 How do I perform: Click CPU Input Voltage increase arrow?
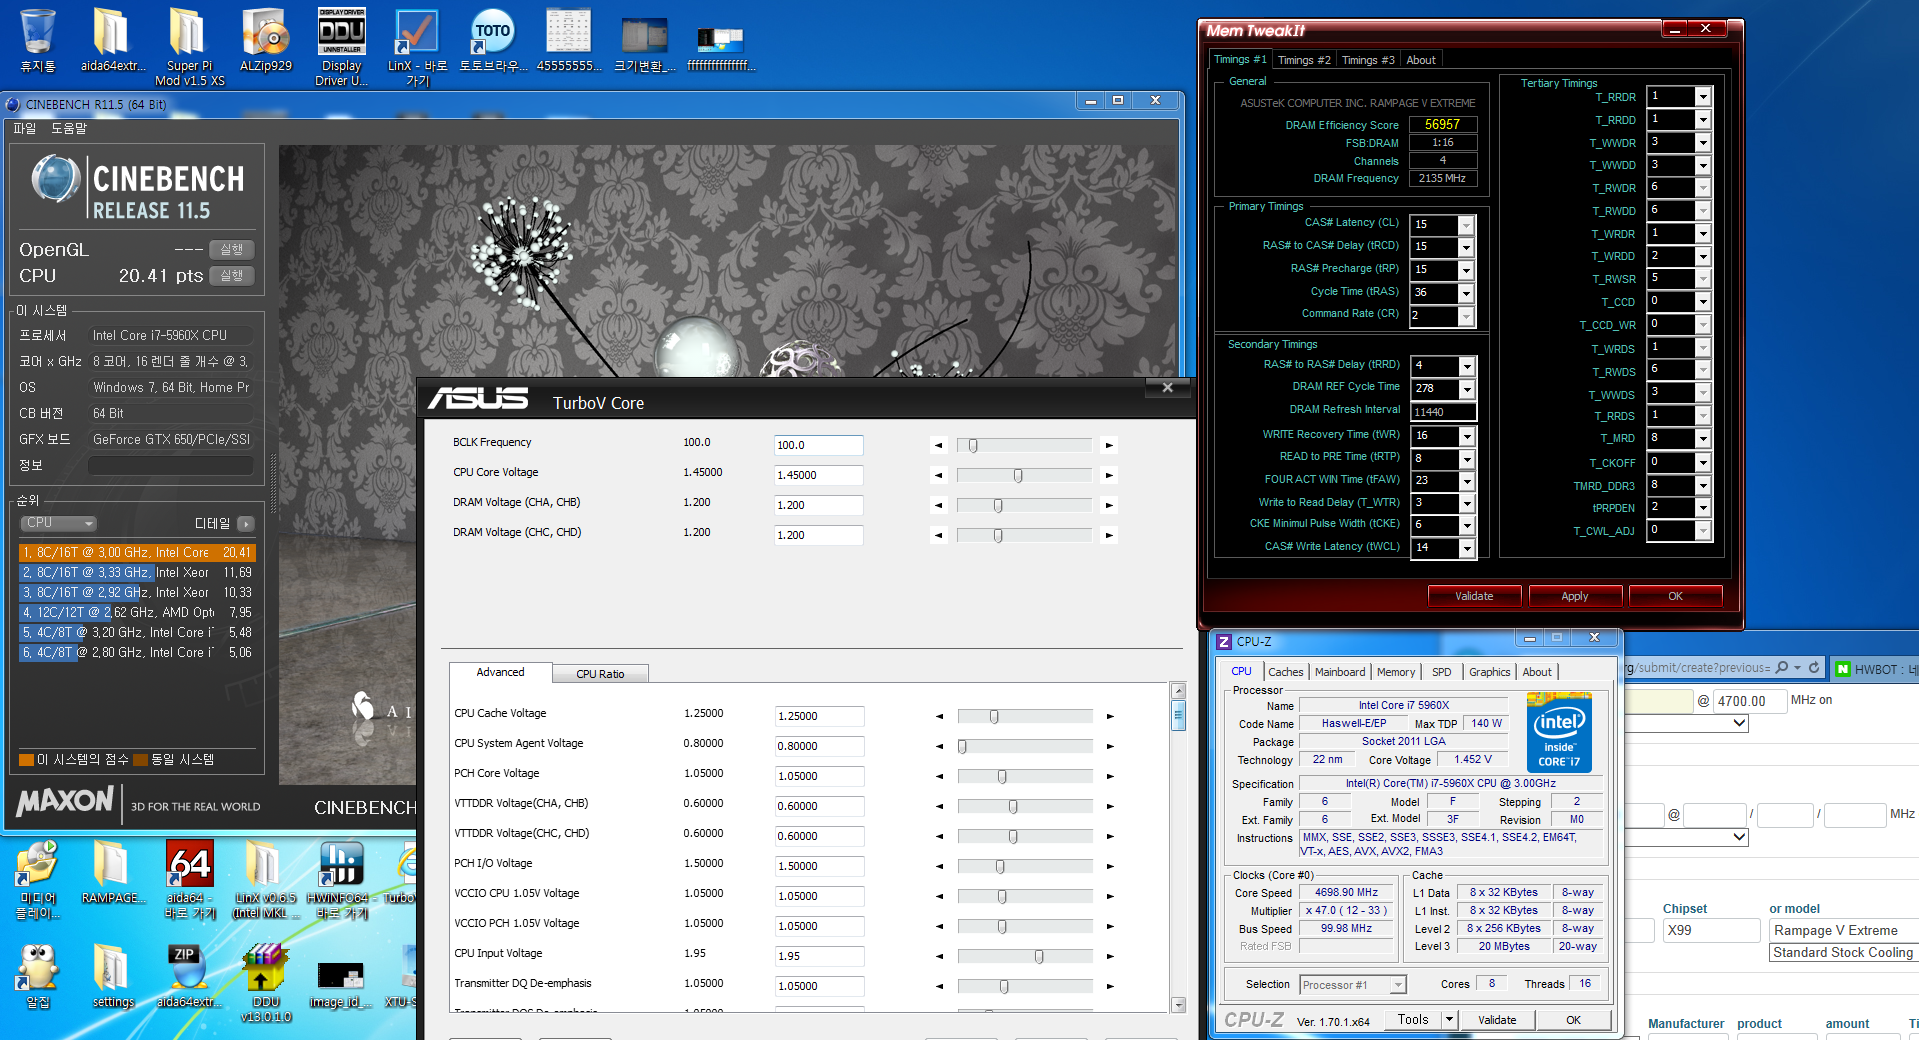[x=1110, y=957]
